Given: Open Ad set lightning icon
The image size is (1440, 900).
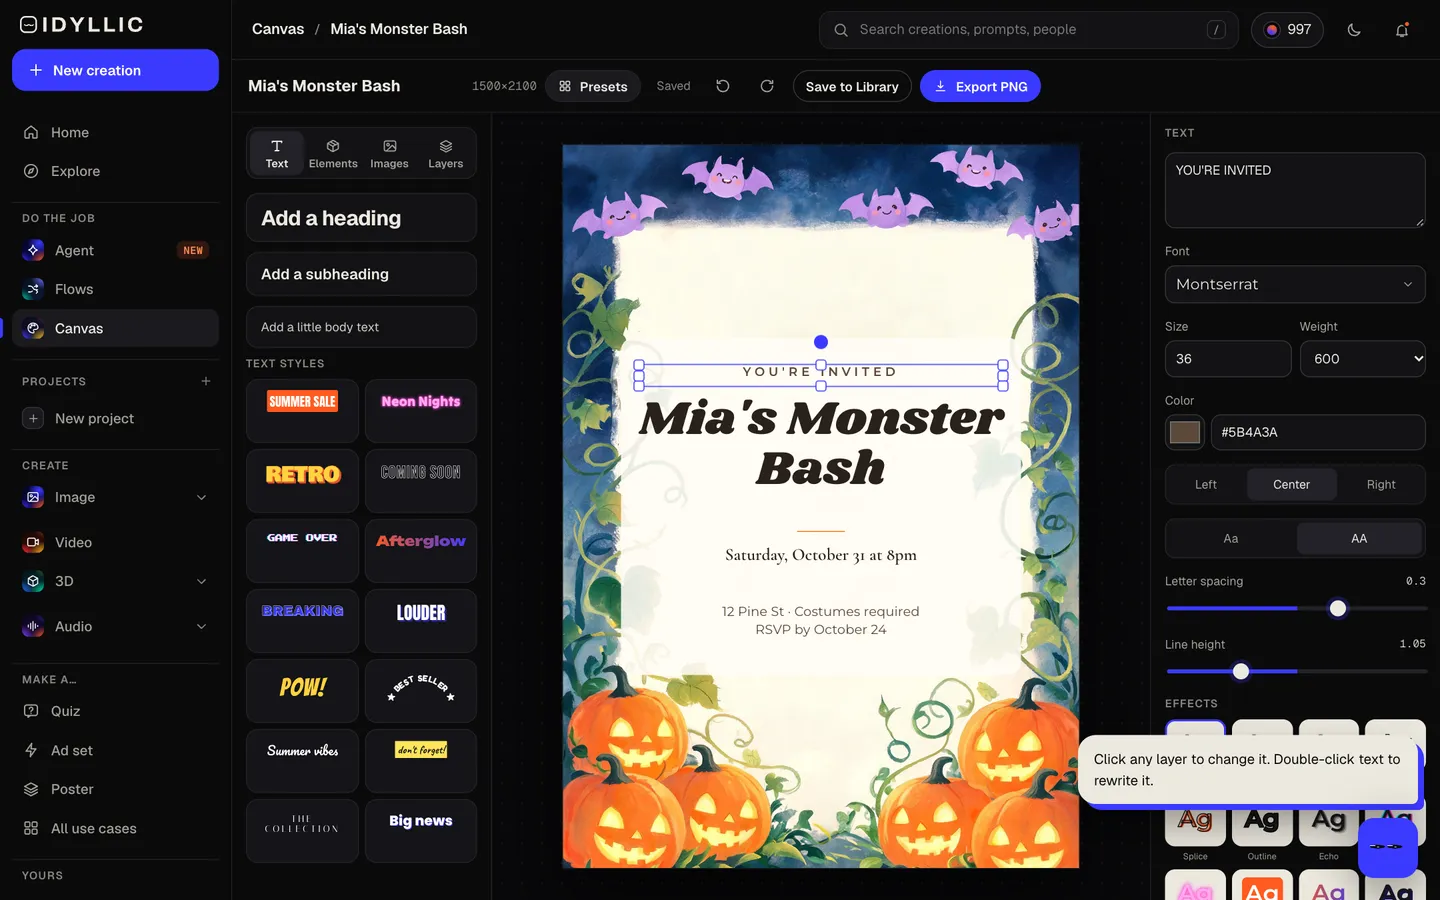Looking at the screenshot, I should pyautogui.click(x=31, y=750).
